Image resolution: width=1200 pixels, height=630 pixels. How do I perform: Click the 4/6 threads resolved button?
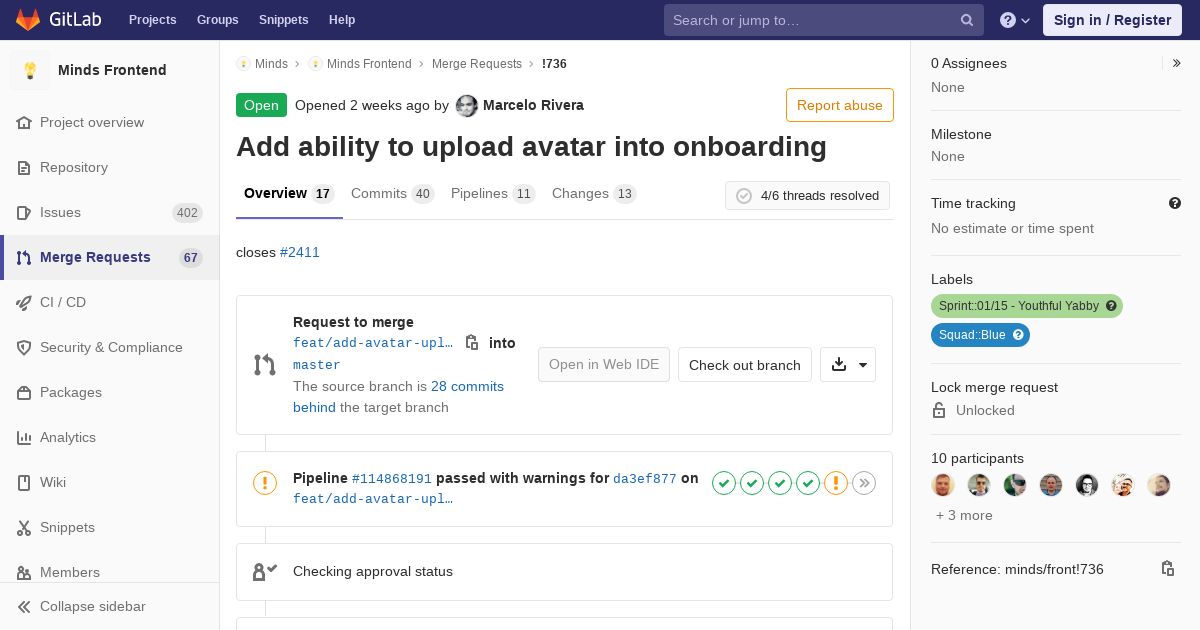point(808,196)
